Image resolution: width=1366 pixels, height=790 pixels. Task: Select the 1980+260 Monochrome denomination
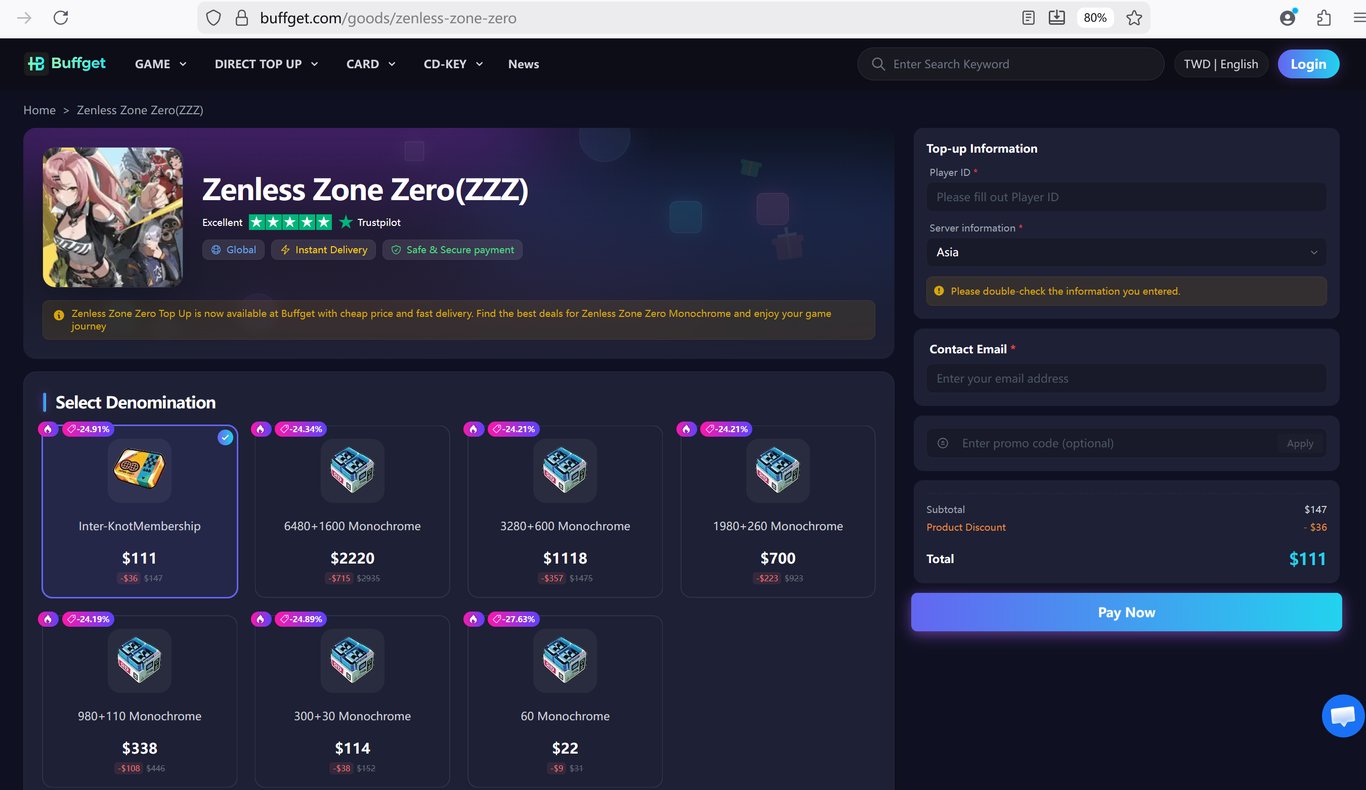pyautogui.click(x=778, y=511)
